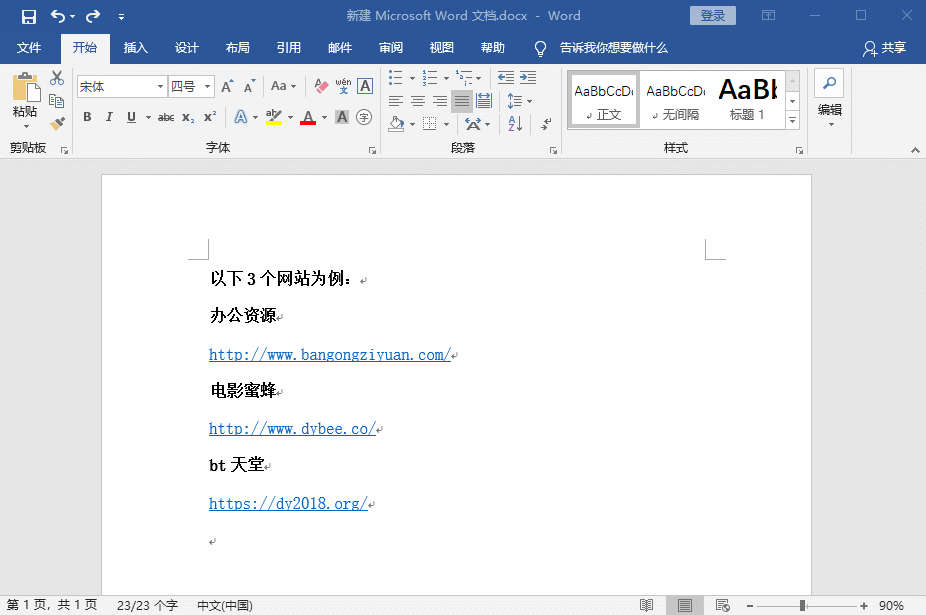Screen dimensions: 926x615
Task: Click the 共享 share button
Action: (884, 48)
